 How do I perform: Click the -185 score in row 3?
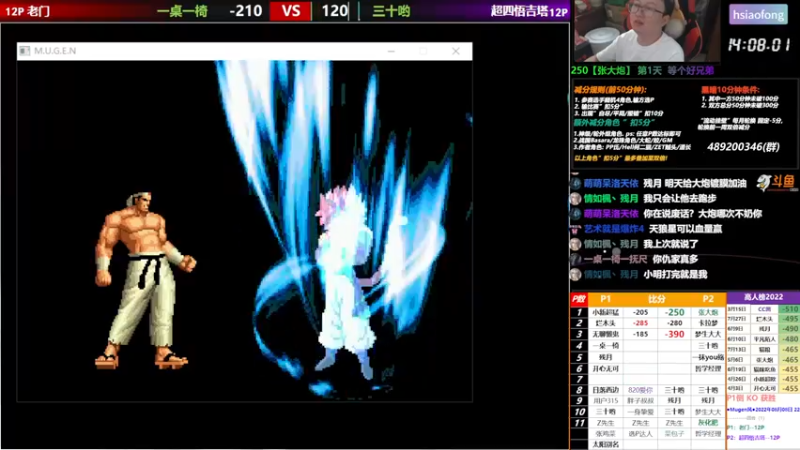coord(640,334)
